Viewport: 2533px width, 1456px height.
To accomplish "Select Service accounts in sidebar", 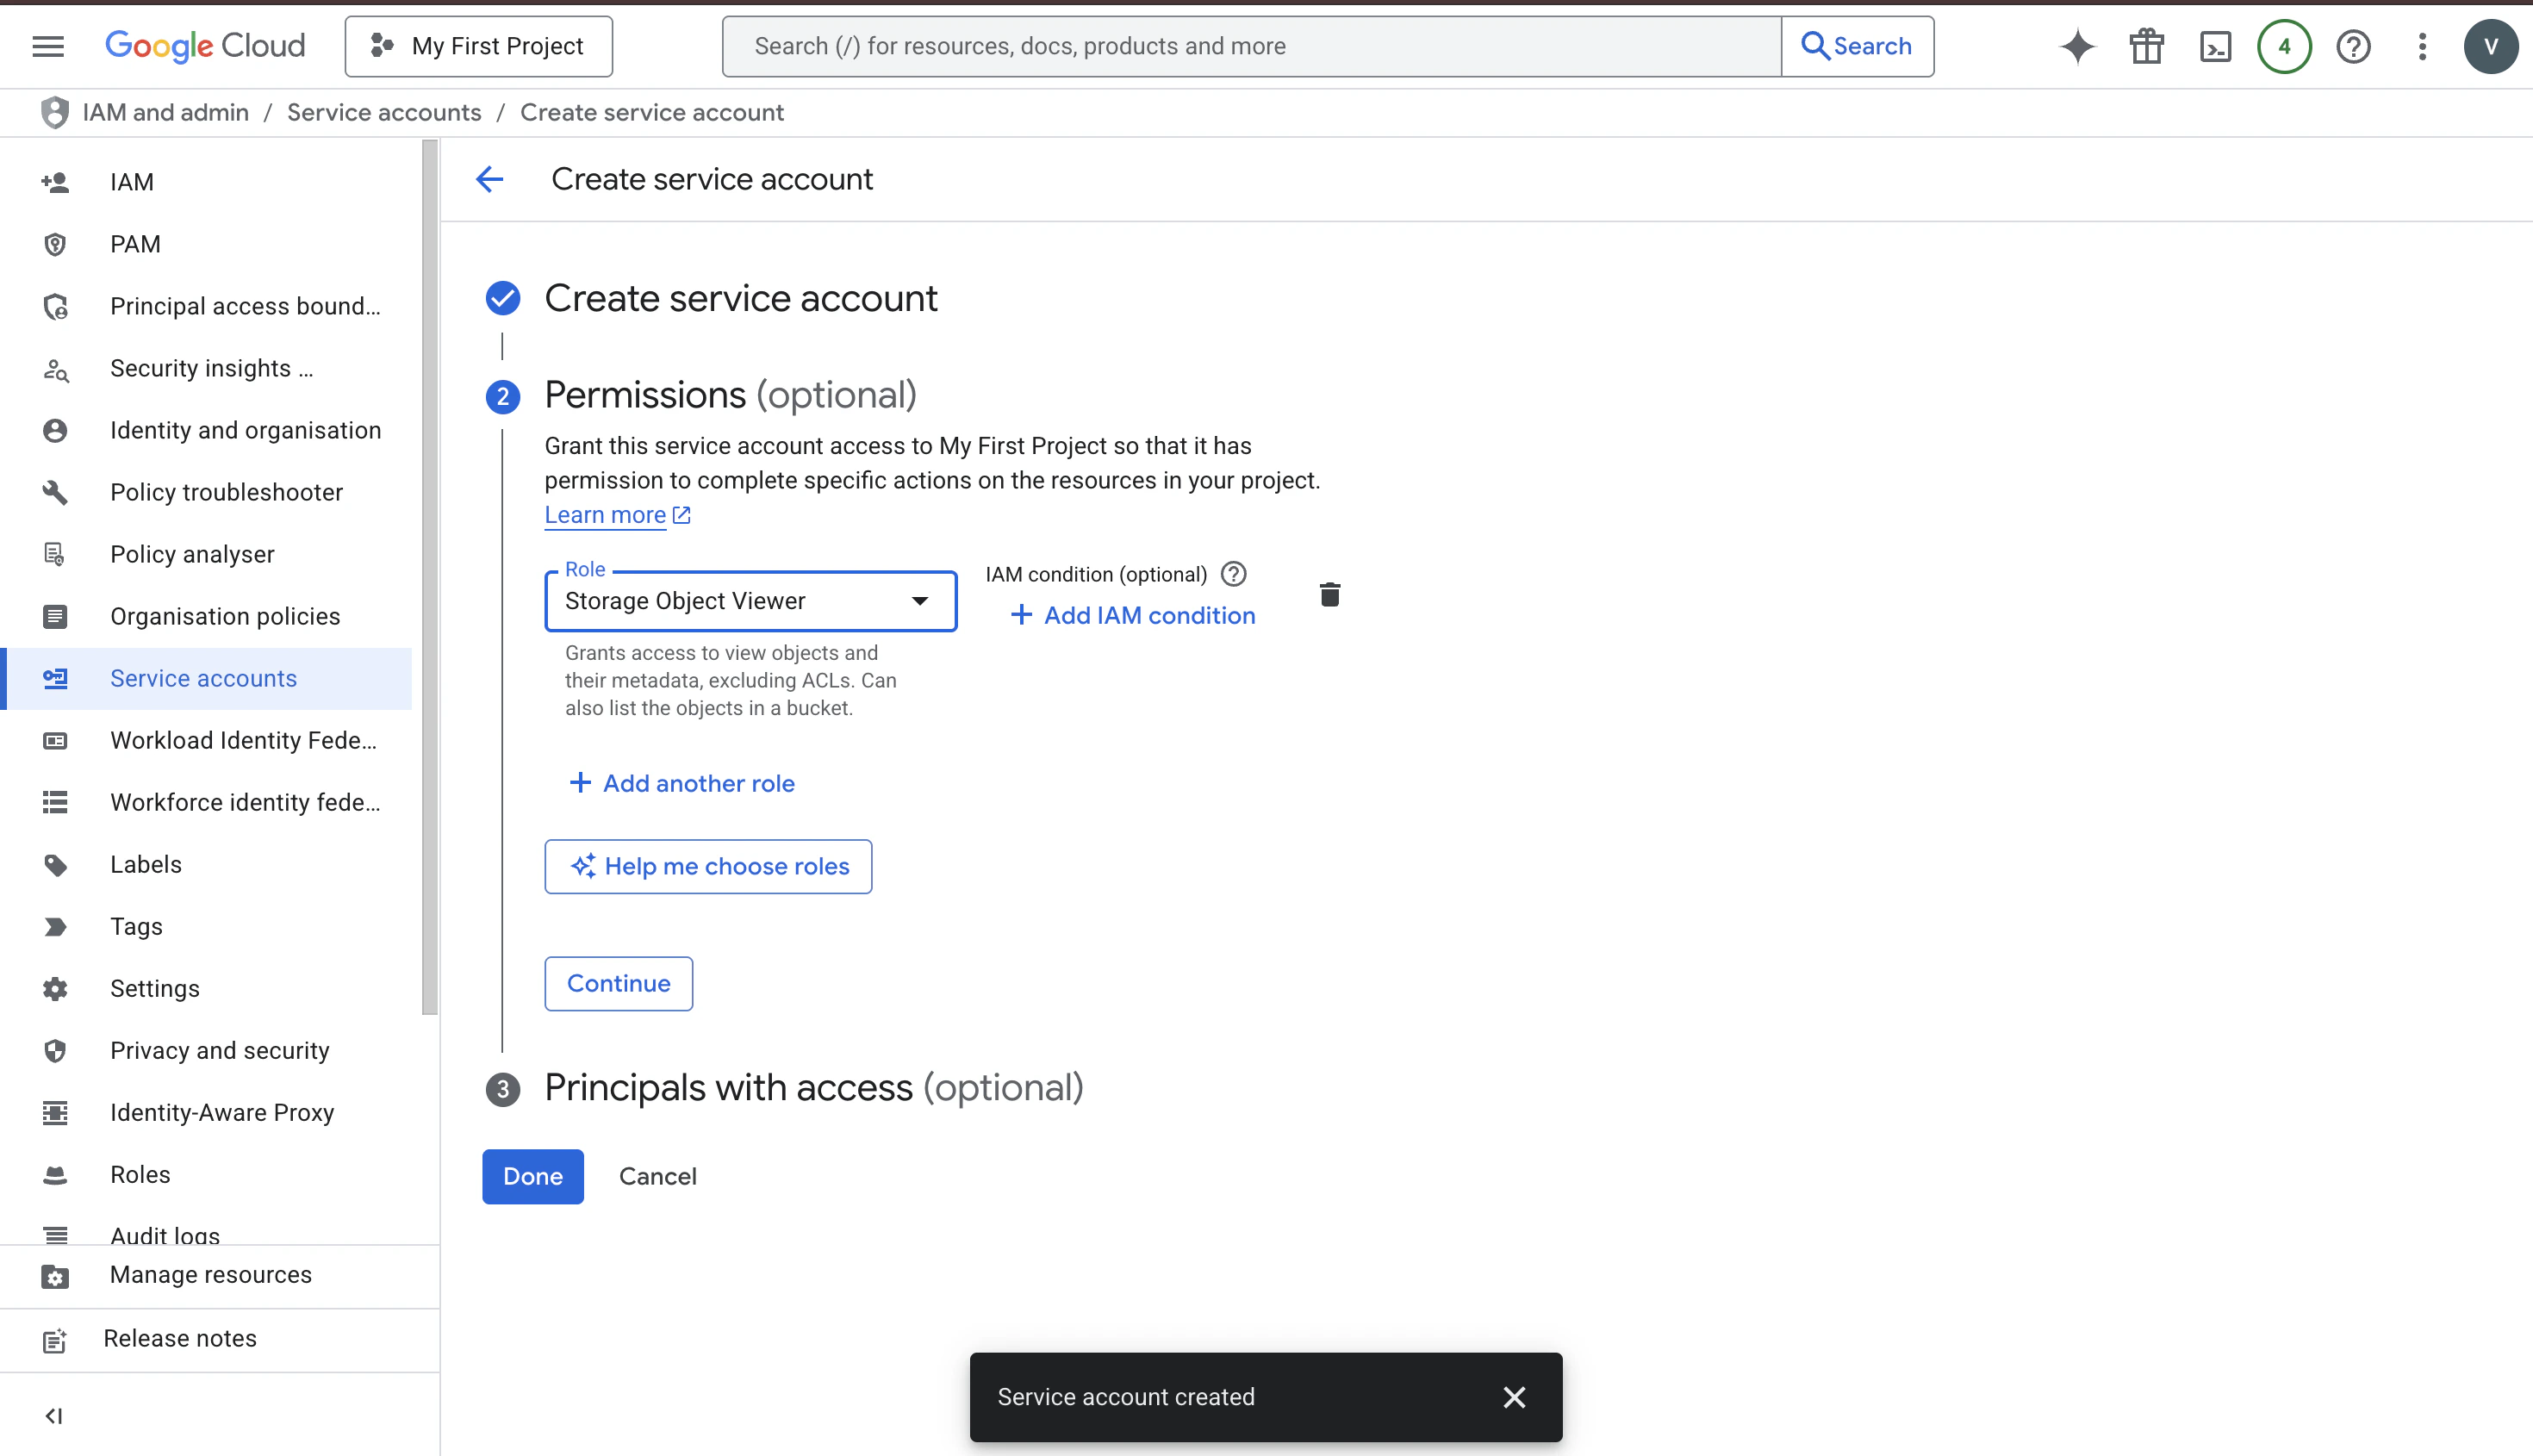I will pyautogui.click(x=206, y=678).
